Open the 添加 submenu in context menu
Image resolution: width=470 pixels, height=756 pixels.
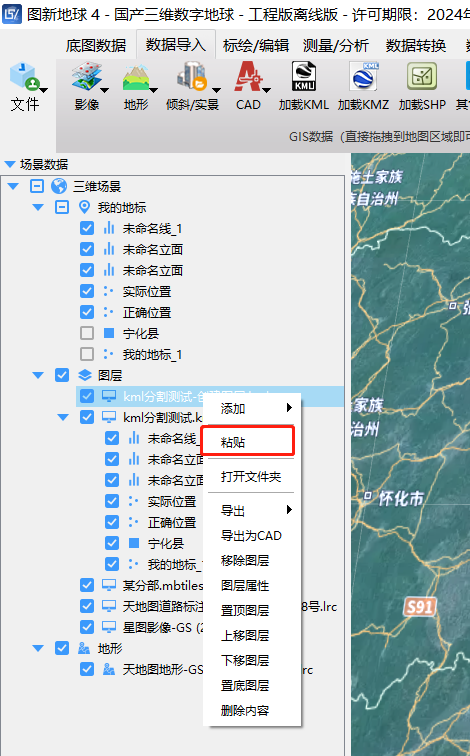252,408
